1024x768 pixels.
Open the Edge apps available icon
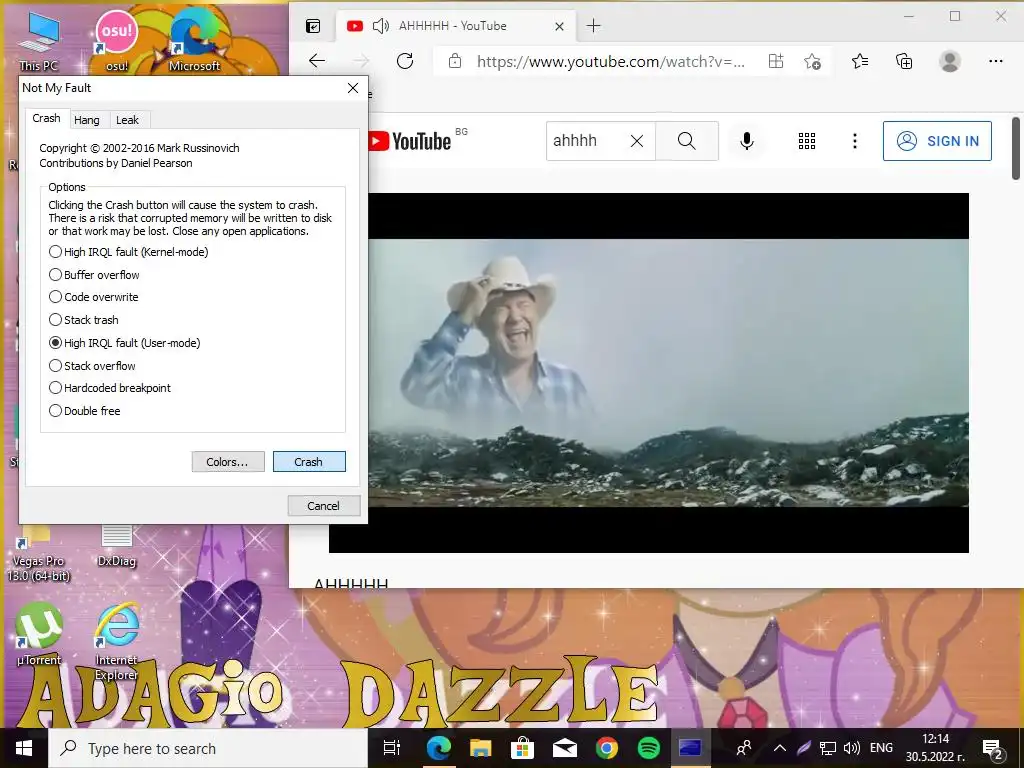(776, 61)
